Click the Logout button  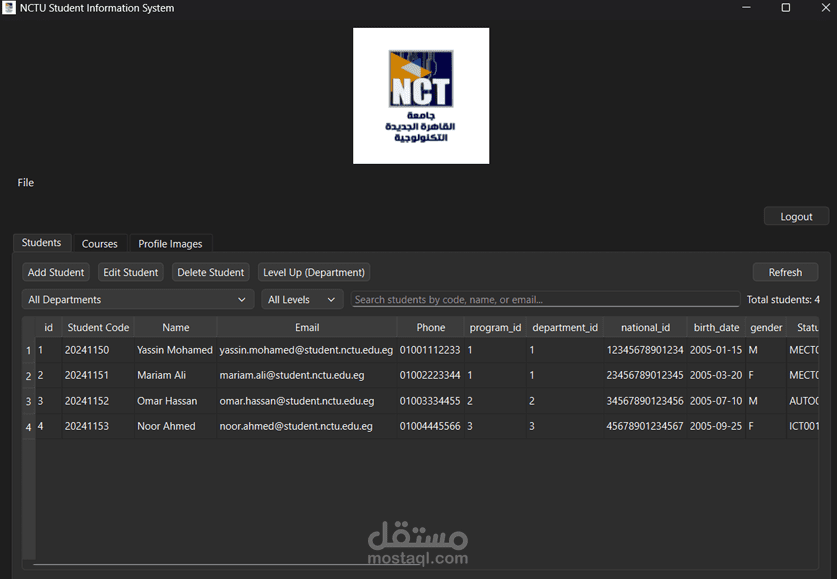[x=796, y=215]
